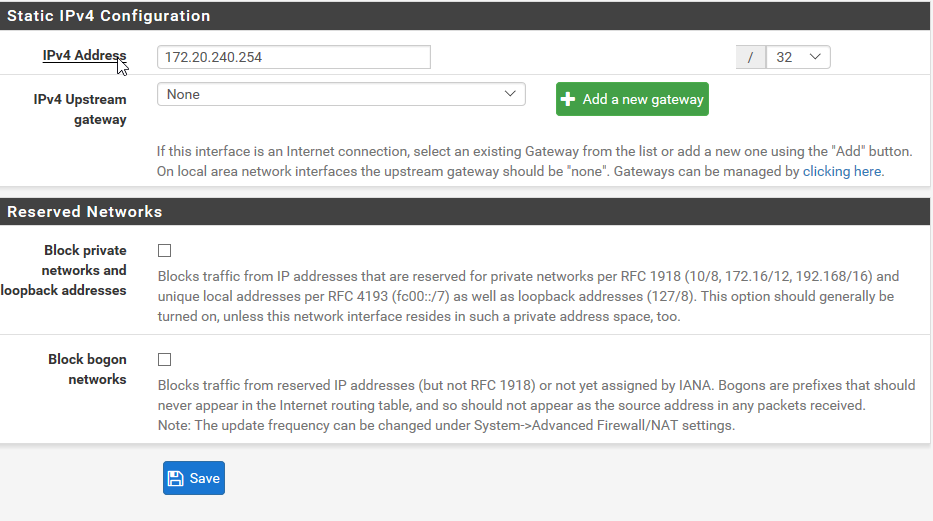Click the bogon networks description paragraph
Image resolution: width=933 pixels, height=521 pixels.
[x=536, y=405]
